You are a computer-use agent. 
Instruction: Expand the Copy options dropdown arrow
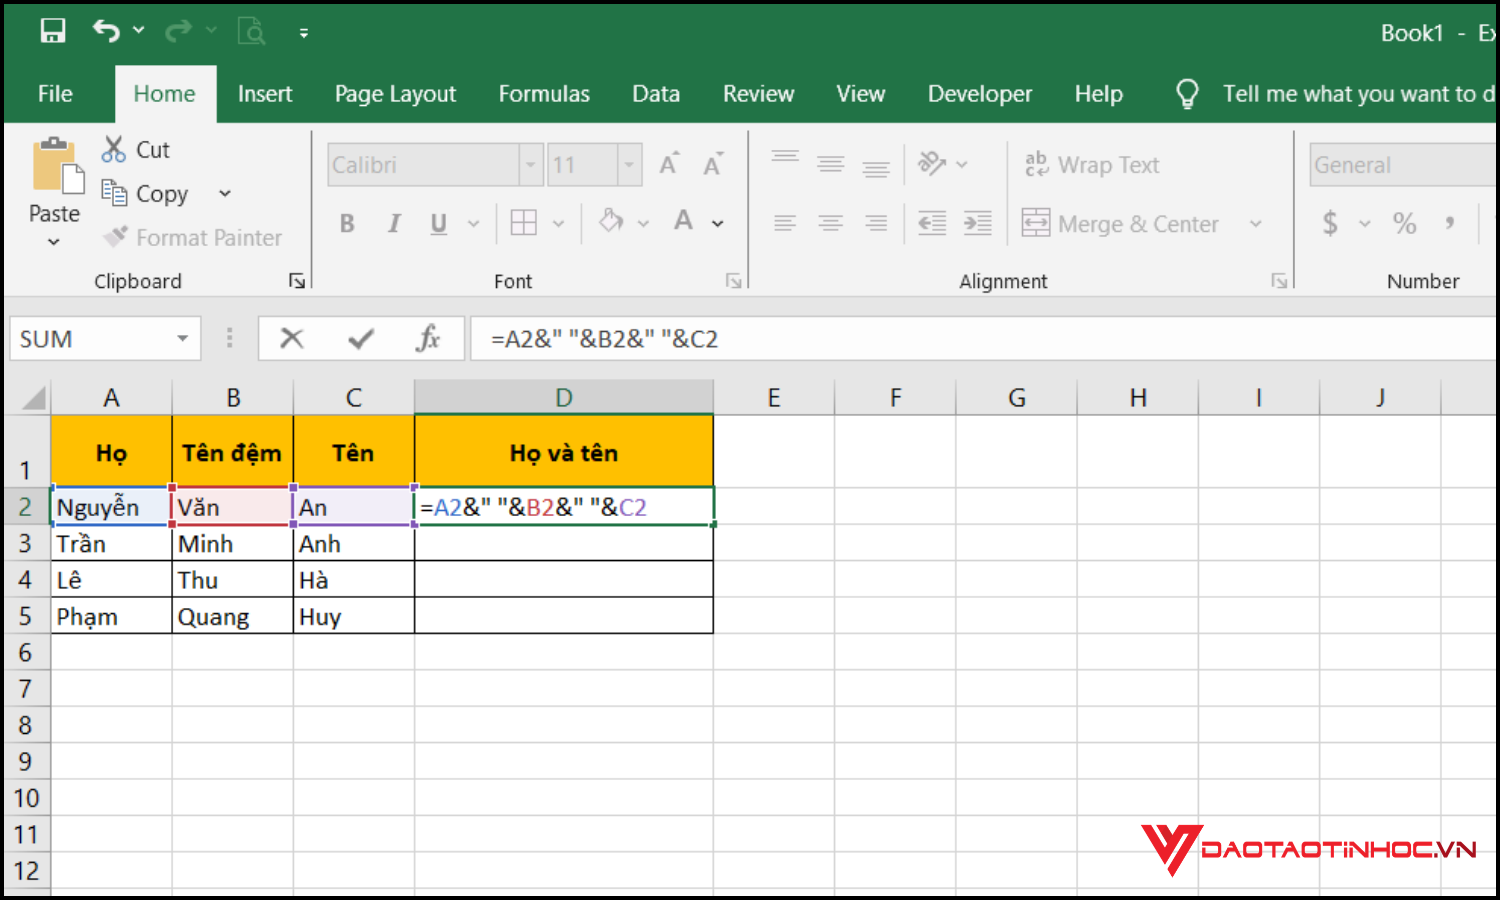click(x=225, y=194)
